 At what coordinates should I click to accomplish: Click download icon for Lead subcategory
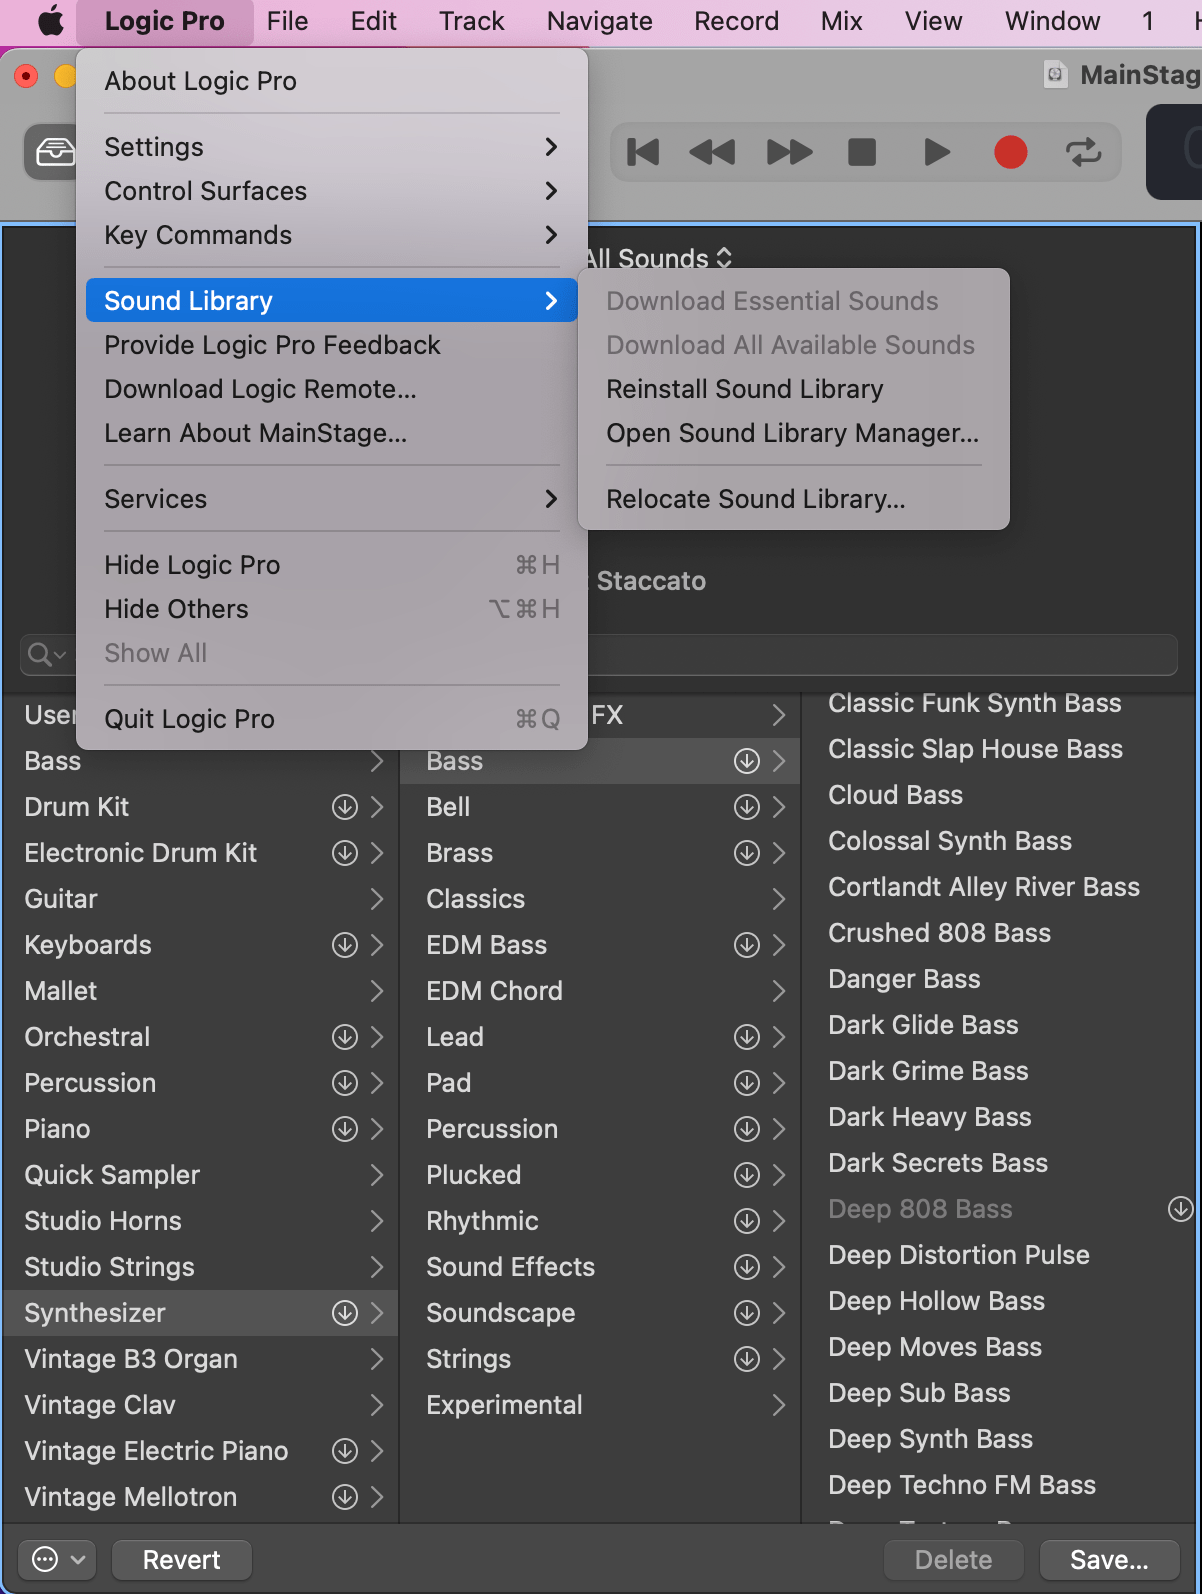(x=747, y=1037)
